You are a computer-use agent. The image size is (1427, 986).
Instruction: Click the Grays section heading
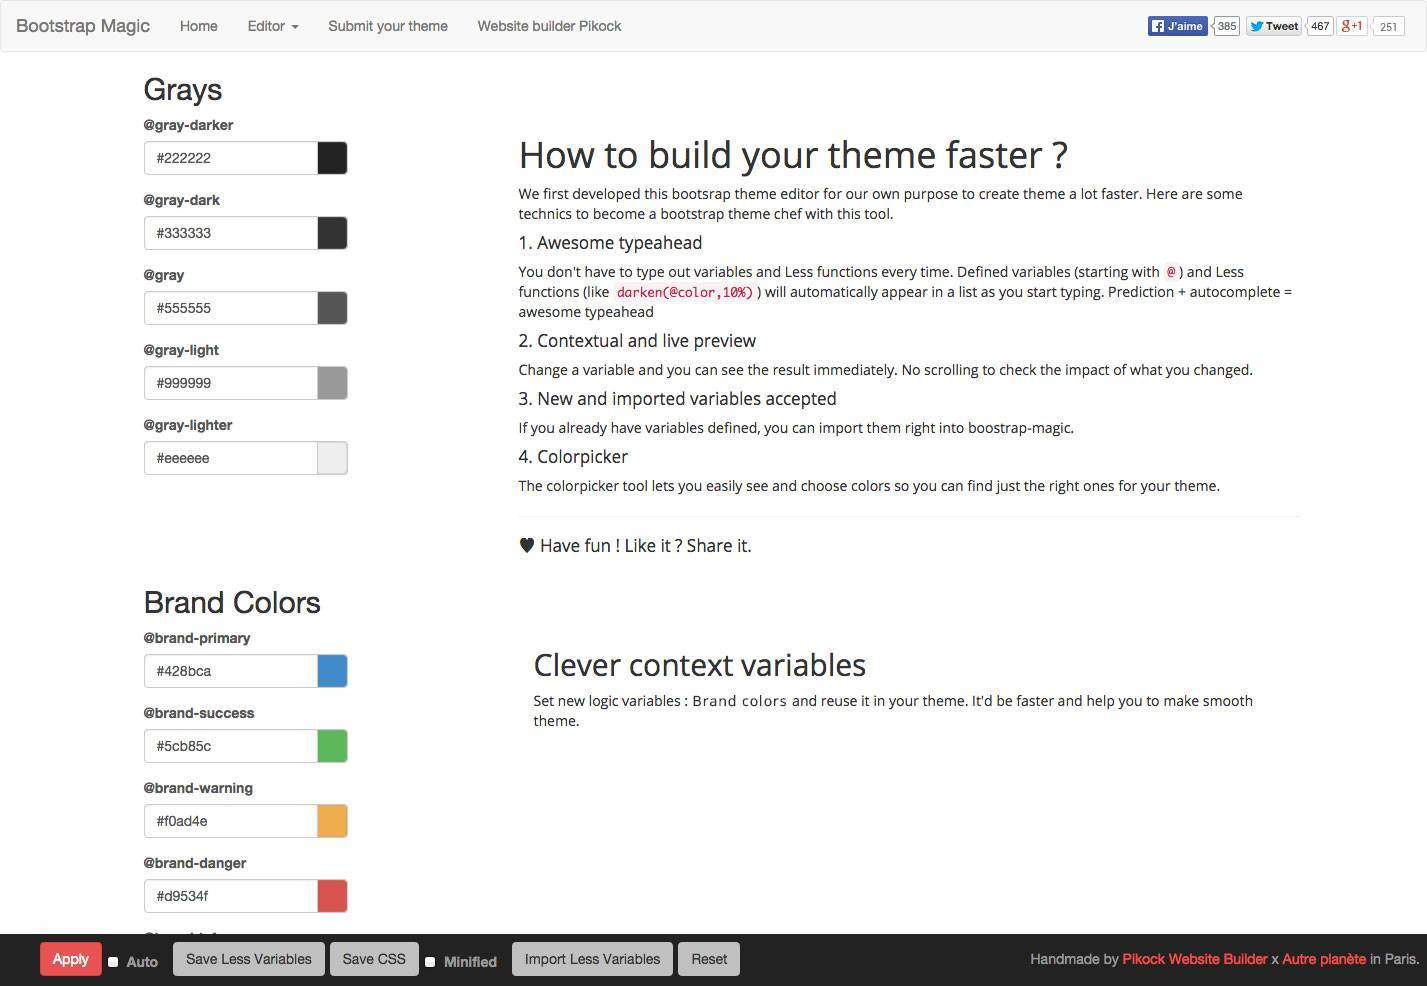click(x=183, y=90)
